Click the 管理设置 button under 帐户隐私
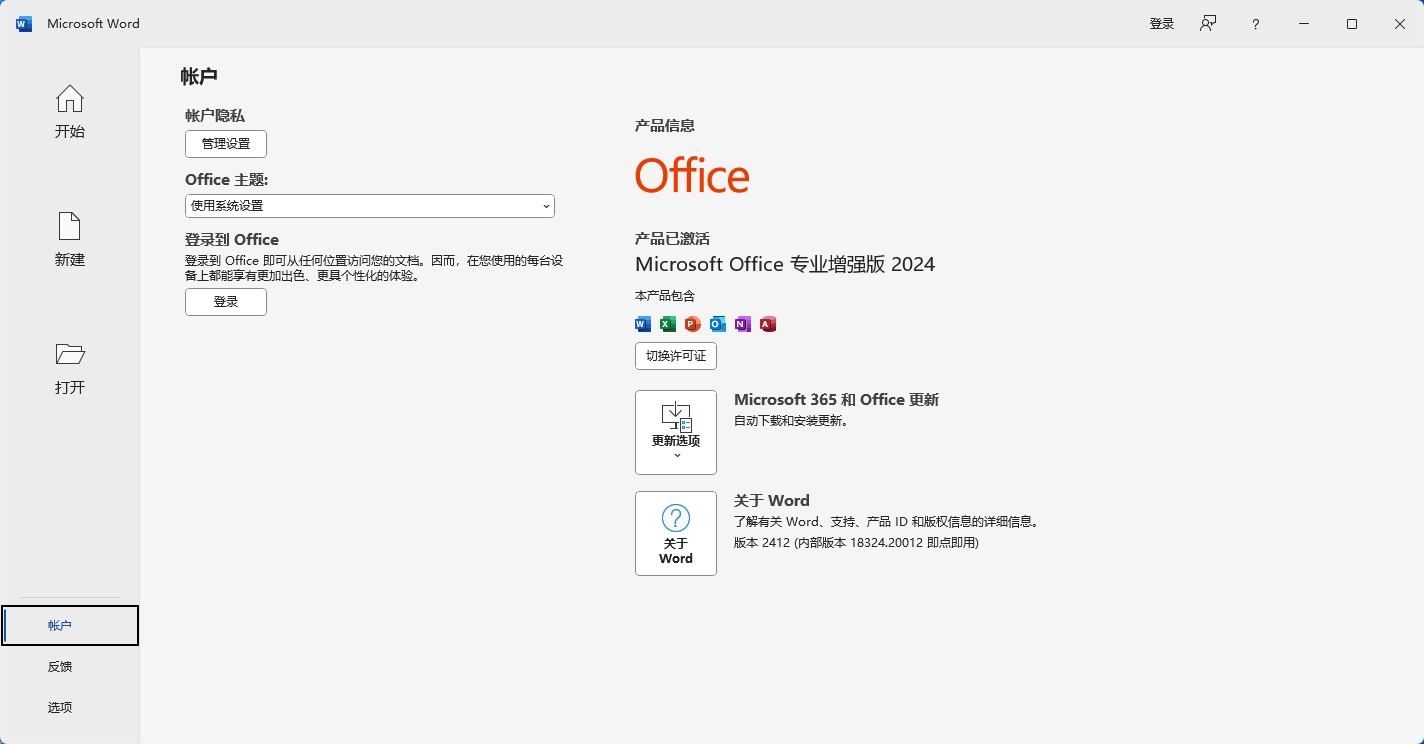 click(225, 143)
